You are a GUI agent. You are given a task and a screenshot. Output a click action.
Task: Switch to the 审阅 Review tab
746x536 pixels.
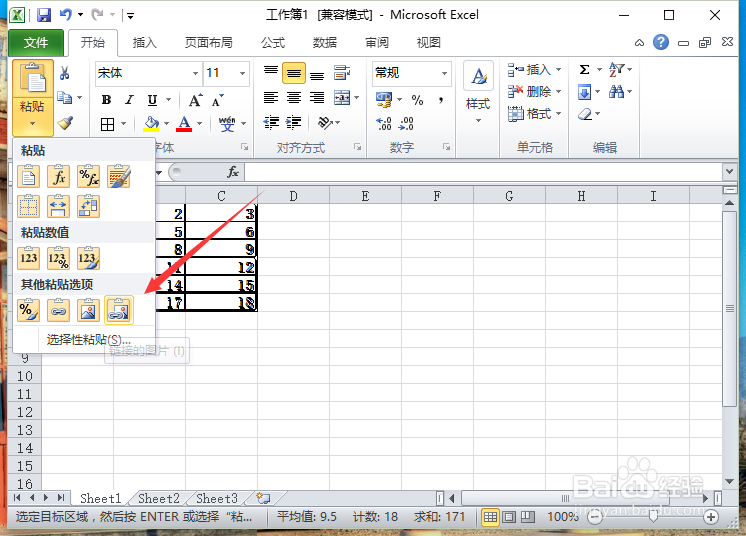click(x=377, y=43)
